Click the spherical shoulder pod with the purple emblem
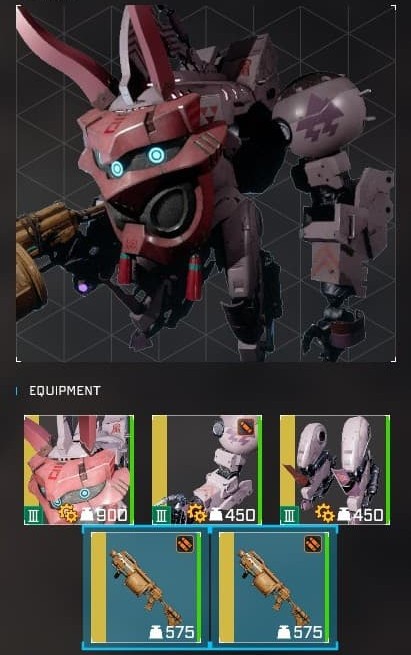The image size is (411, 655). (x=320, y=118)
